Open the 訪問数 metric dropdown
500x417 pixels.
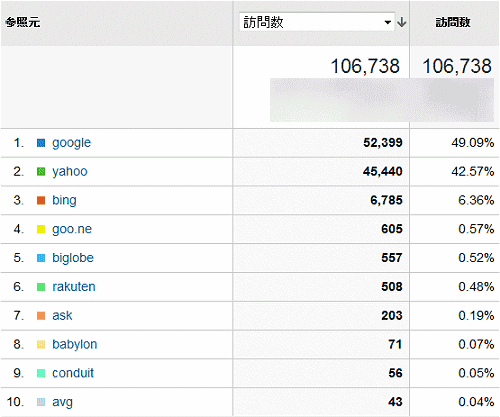coord(317,22)
